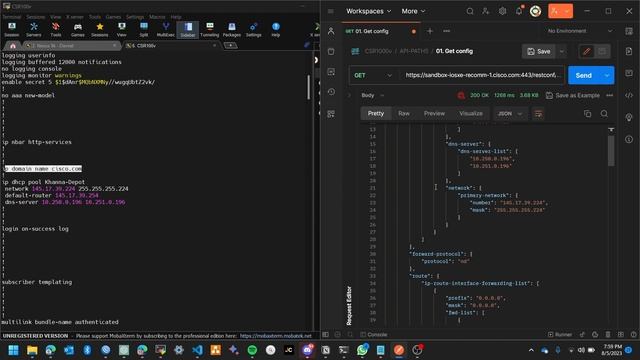Image resolution: width=640 pixels, height=360 pixels.
Task: Open the Settings toolbar icon in MobaXterm
Action: [x=253, y=30]
